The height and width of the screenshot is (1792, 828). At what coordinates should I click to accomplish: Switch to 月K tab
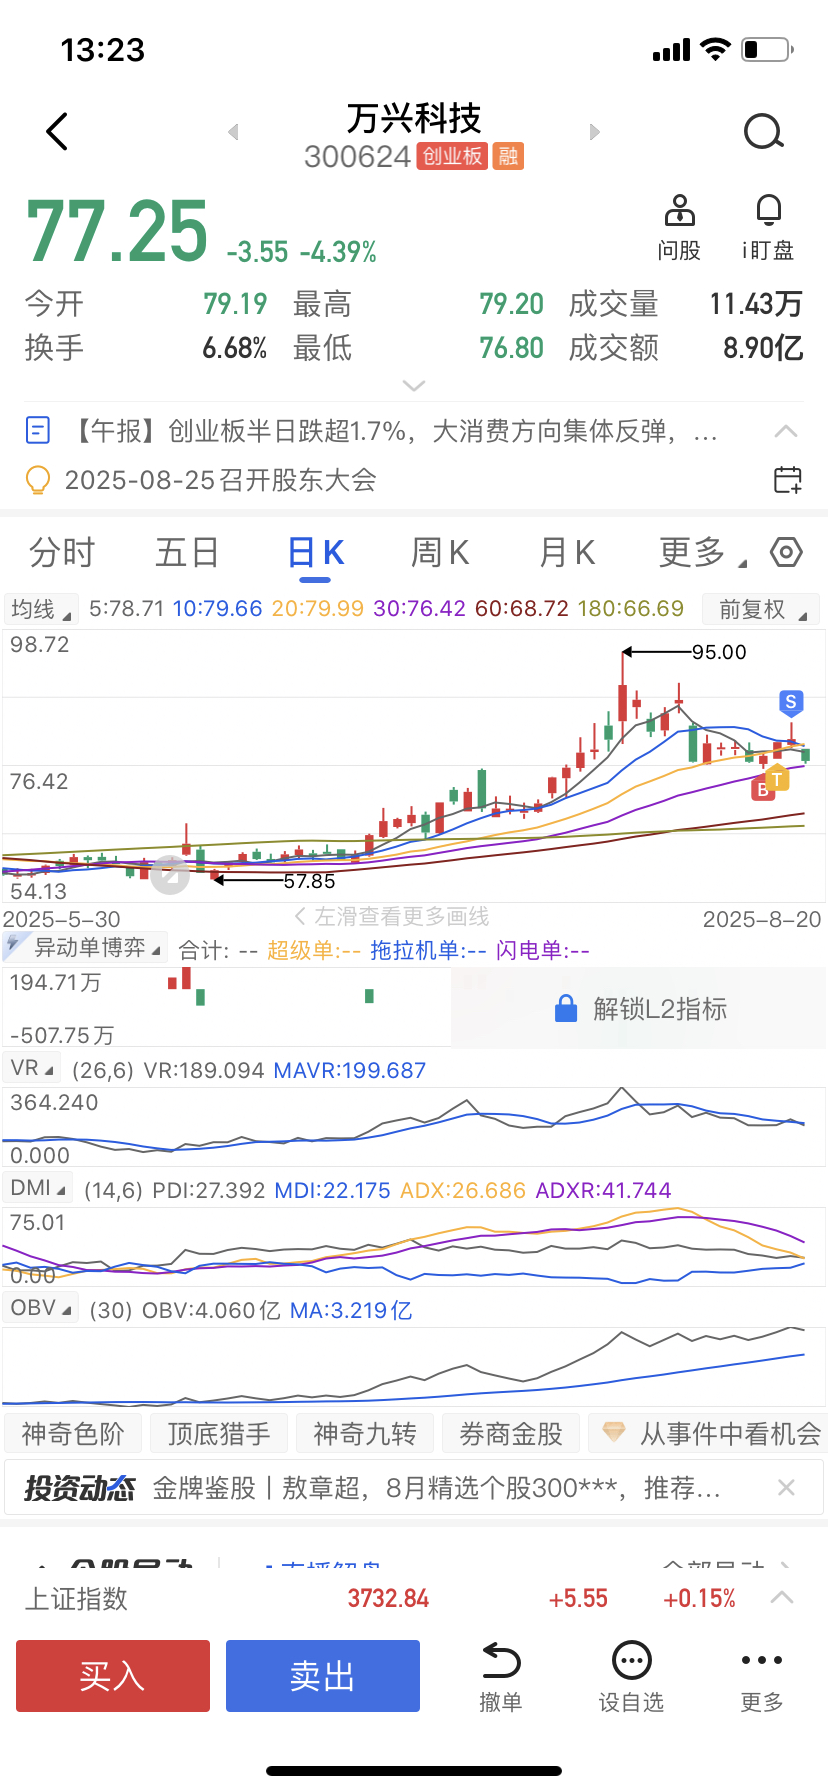tap(567, 552)
